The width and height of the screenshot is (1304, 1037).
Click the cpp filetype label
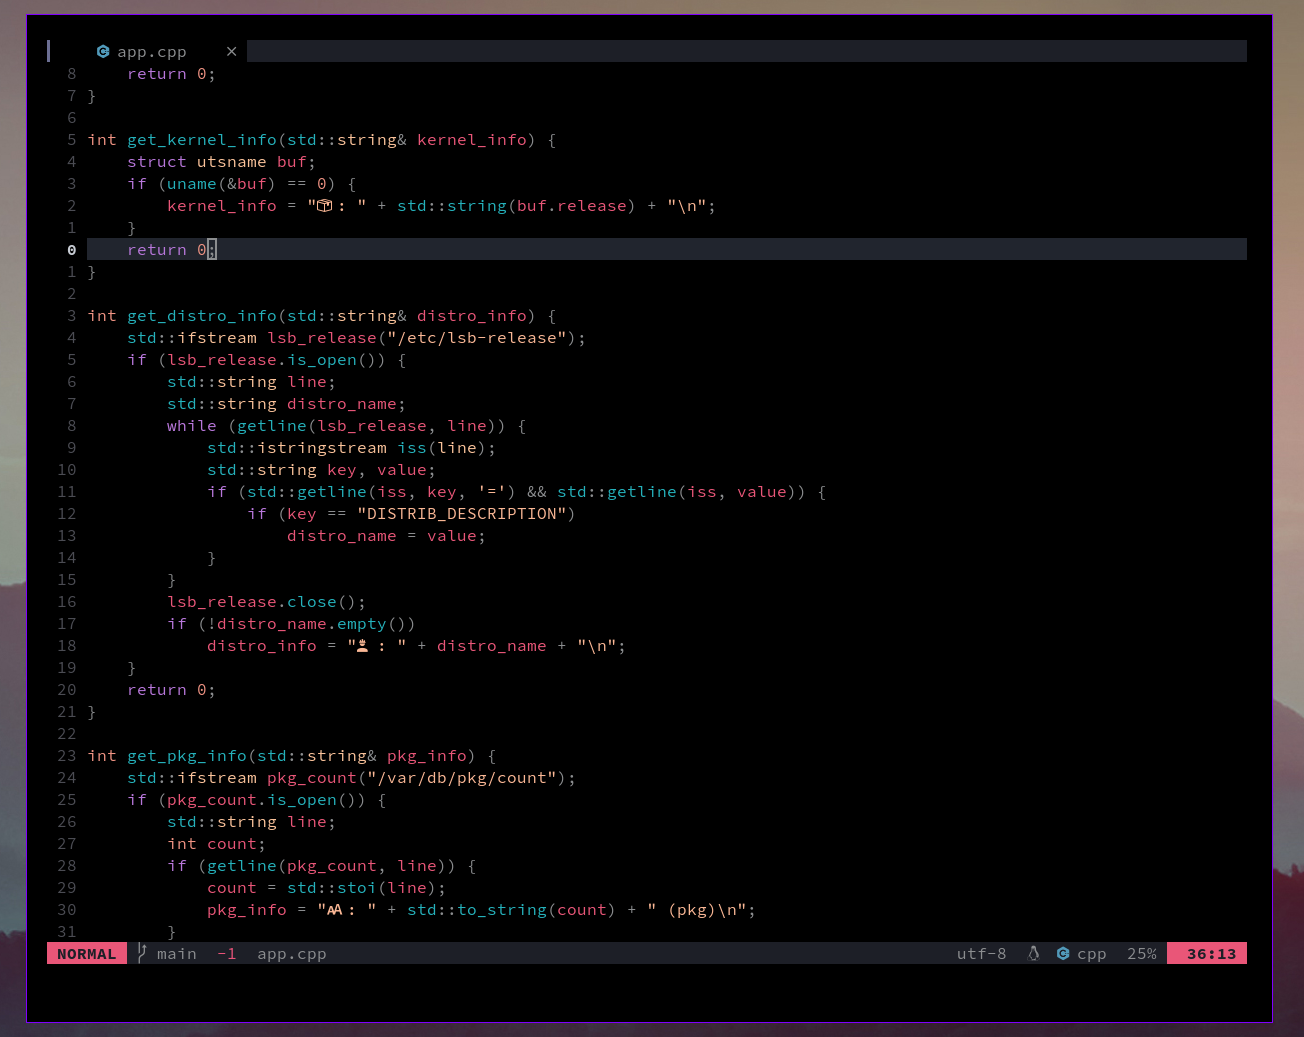pyautogui.click(x=1092, y=955)
